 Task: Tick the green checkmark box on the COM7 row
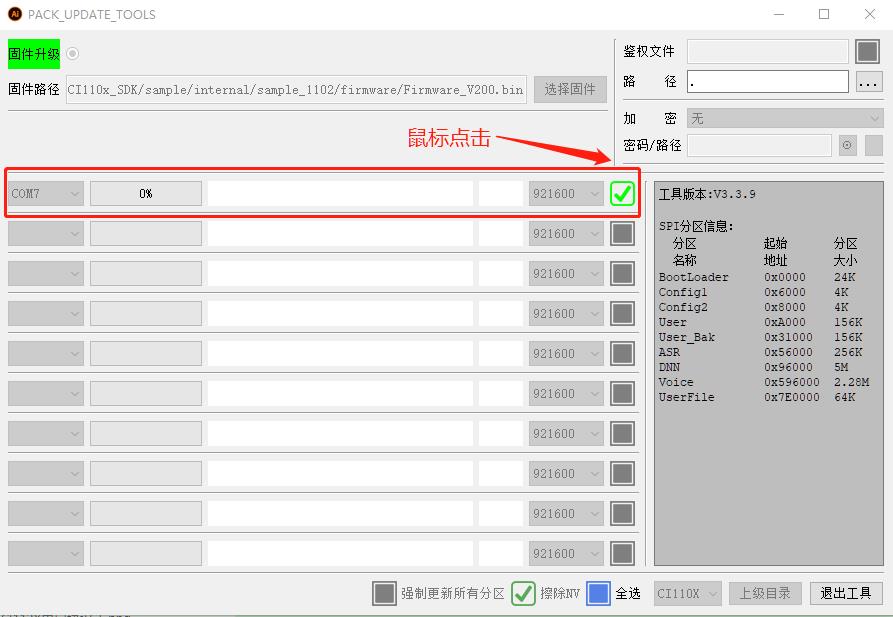[x=622, y=194]
